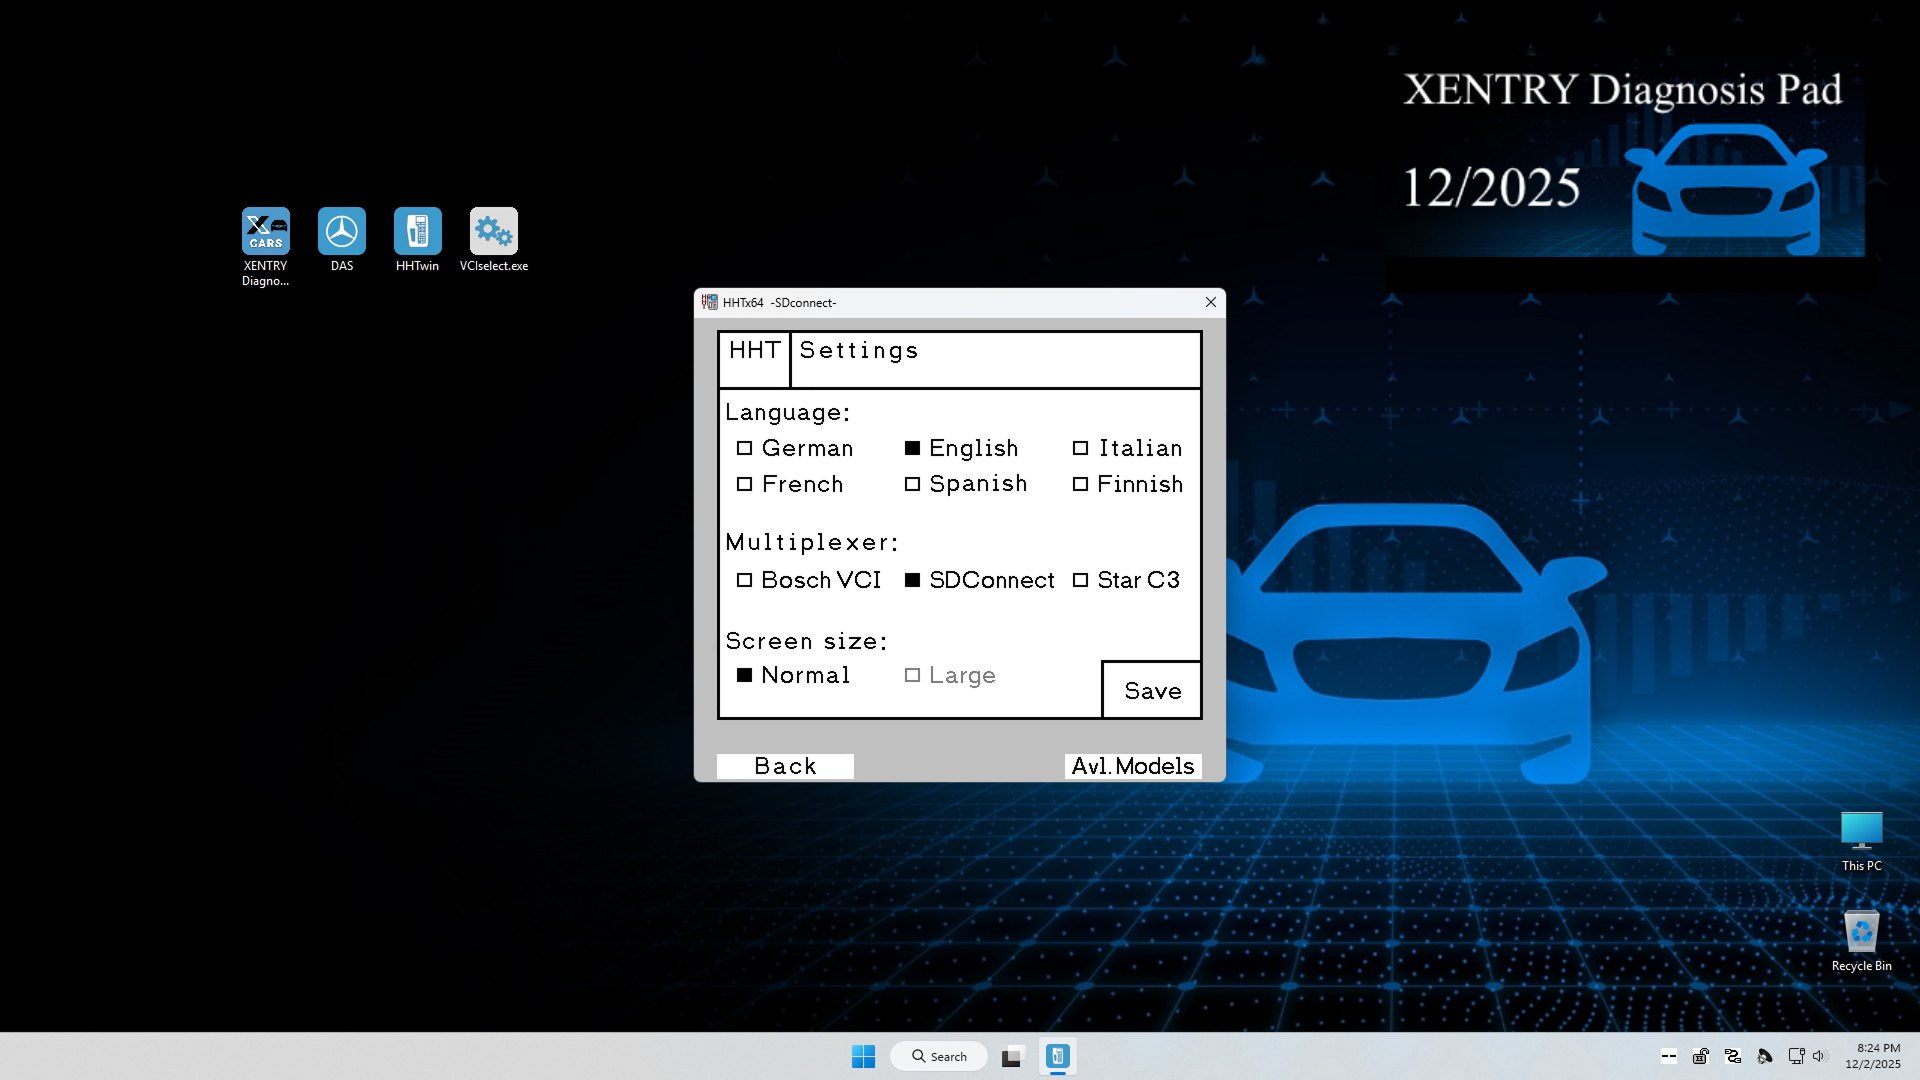Viewport: 1920px width, 1080px height.
Task: Open Task View from the taskbar
Action: point(1012,1055)
